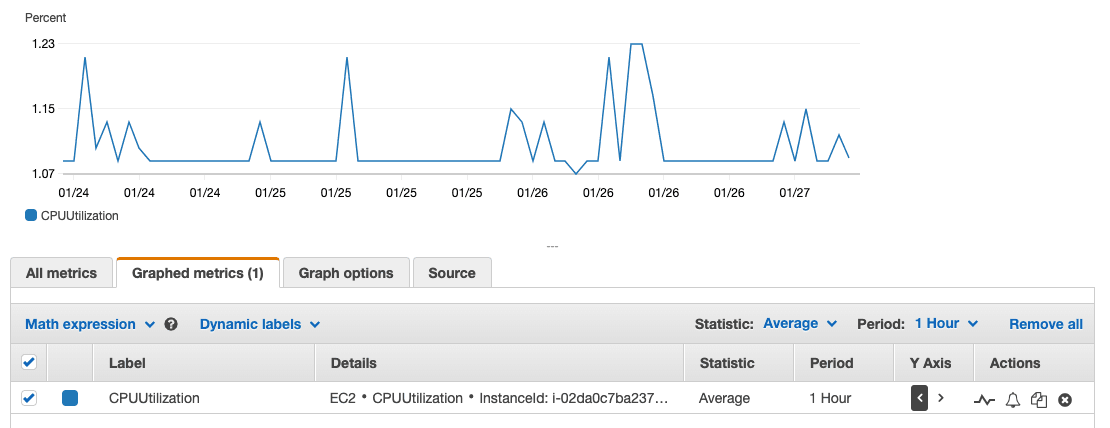Change the CPUUtilization row color swatch
Screen dimensions: 1110x428
click(x=70, y=398)
